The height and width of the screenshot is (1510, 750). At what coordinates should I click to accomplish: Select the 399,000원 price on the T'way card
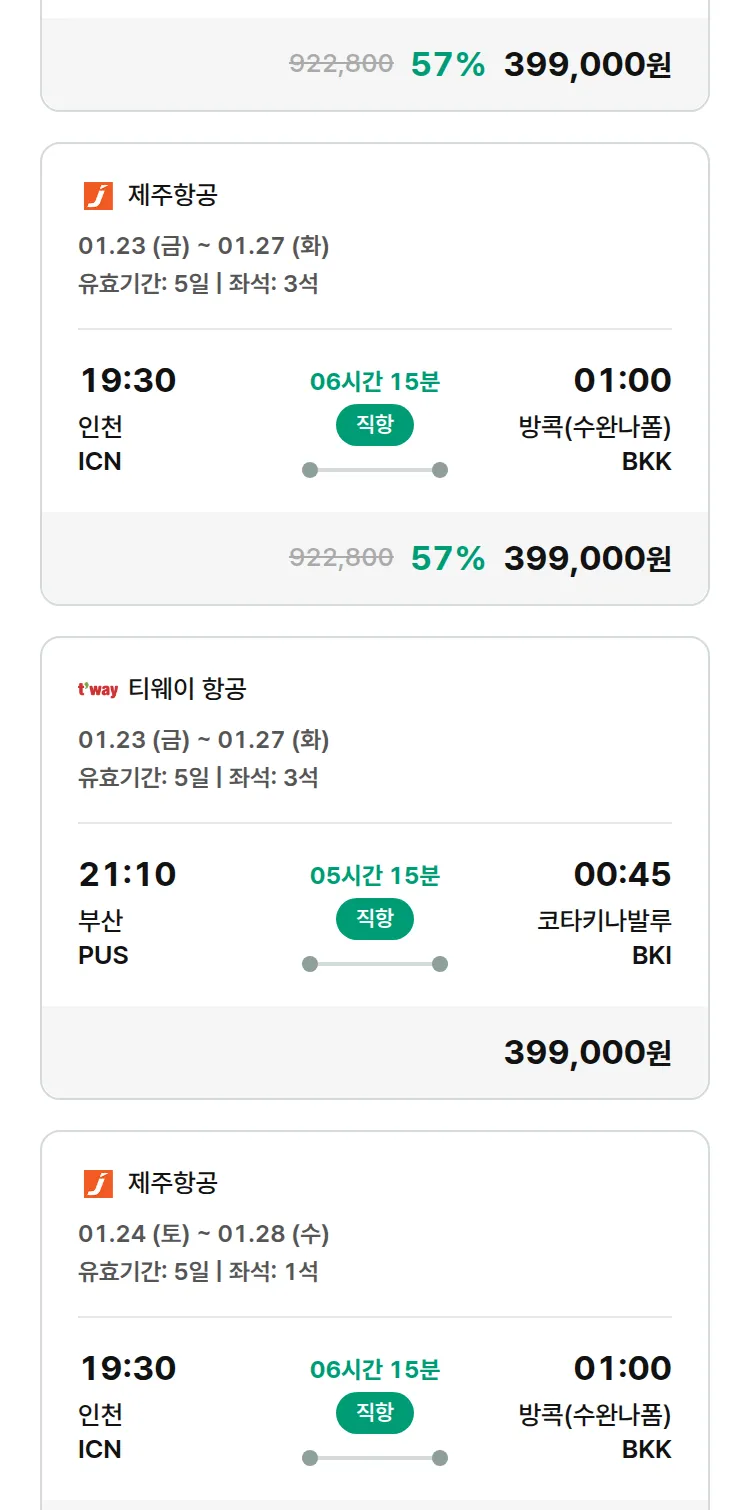click(x=587, y=1052)
